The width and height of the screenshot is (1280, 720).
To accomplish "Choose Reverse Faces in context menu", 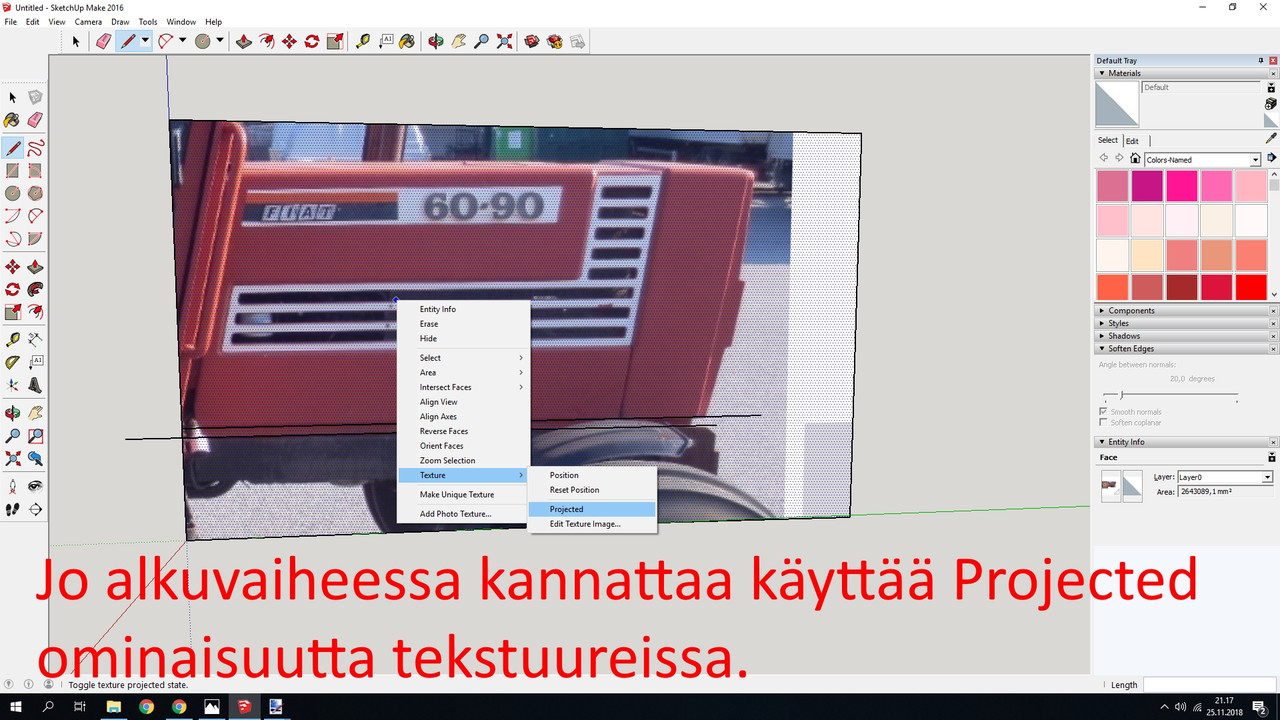I will pos(462,431).
